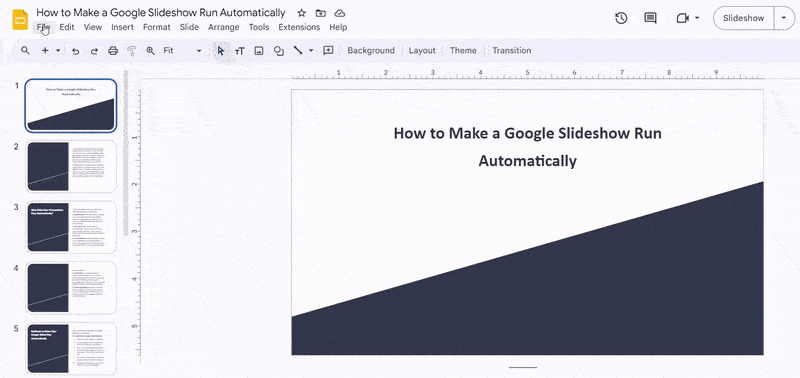Start the Slideshow

click(x=743, y=18)
